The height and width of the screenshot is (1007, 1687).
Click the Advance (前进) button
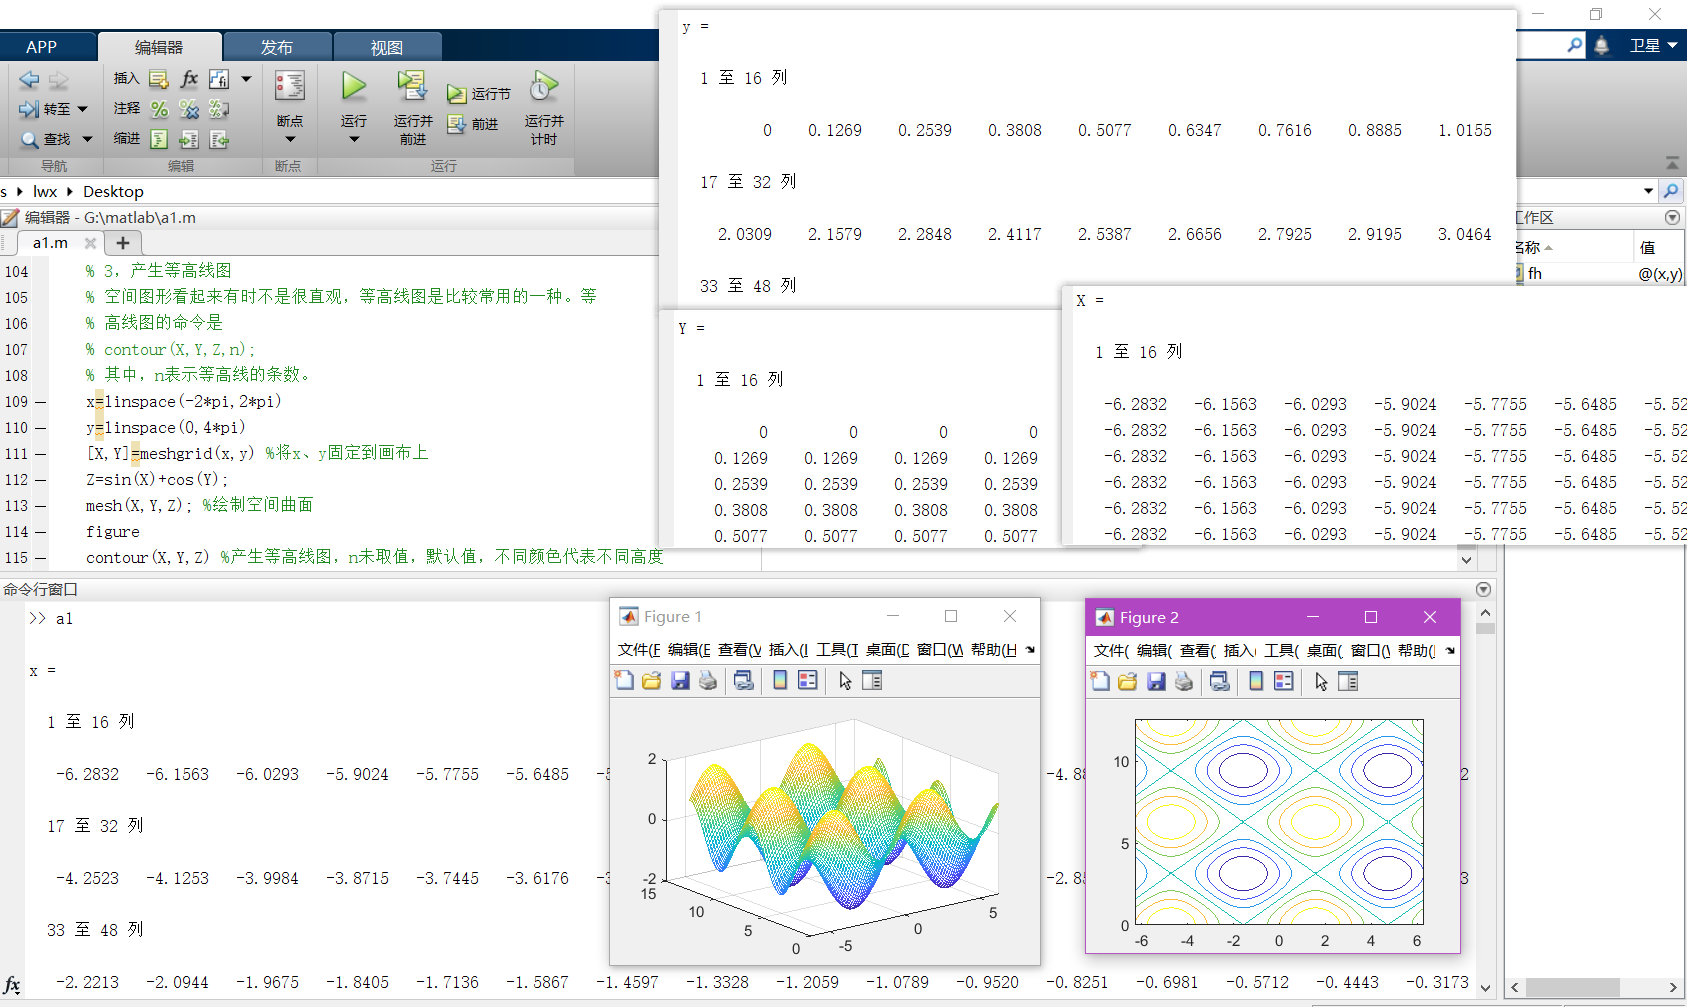point(472,124)
